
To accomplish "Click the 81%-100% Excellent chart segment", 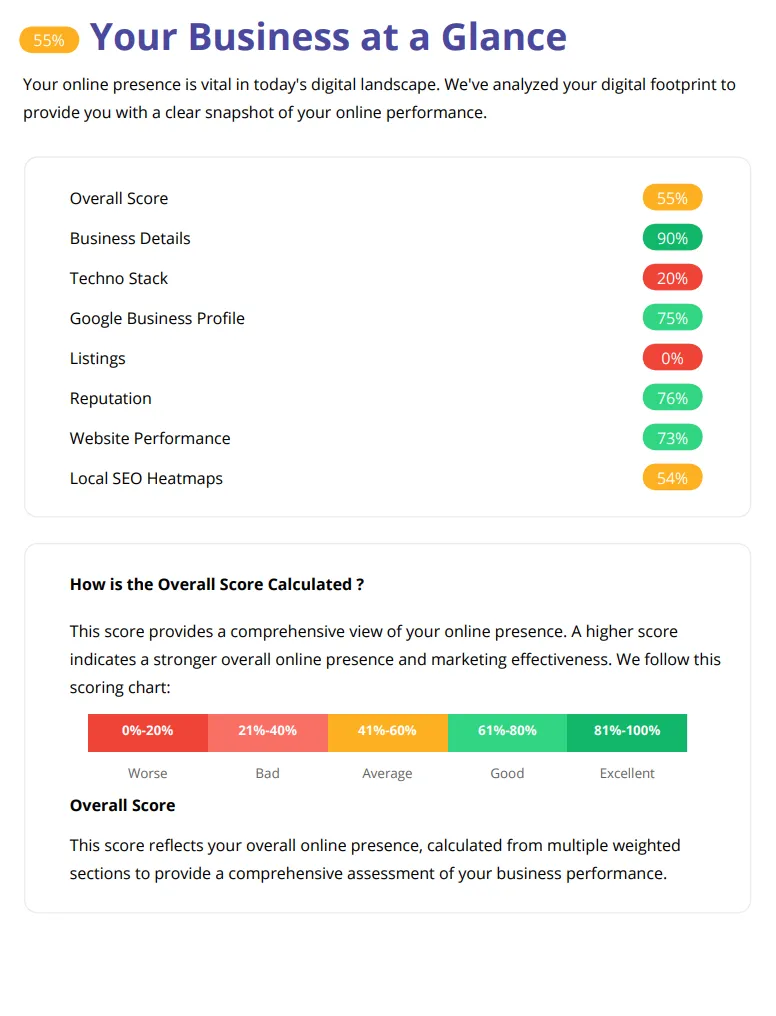I will [x=627, y=733].
